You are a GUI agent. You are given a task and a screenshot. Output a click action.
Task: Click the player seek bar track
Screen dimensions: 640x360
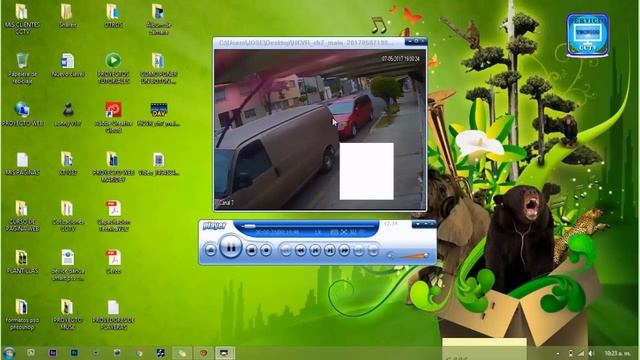(x=308, y=226)
